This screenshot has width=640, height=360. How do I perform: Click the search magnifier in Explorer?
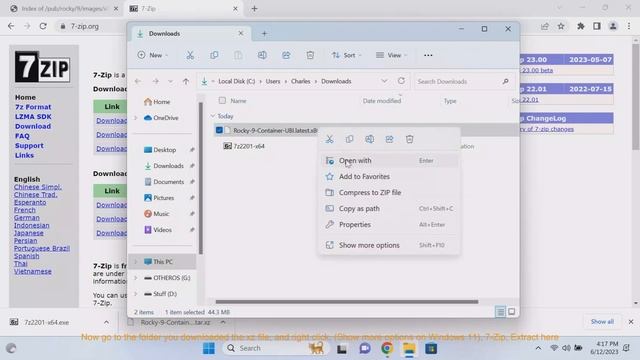click(505, 81)
